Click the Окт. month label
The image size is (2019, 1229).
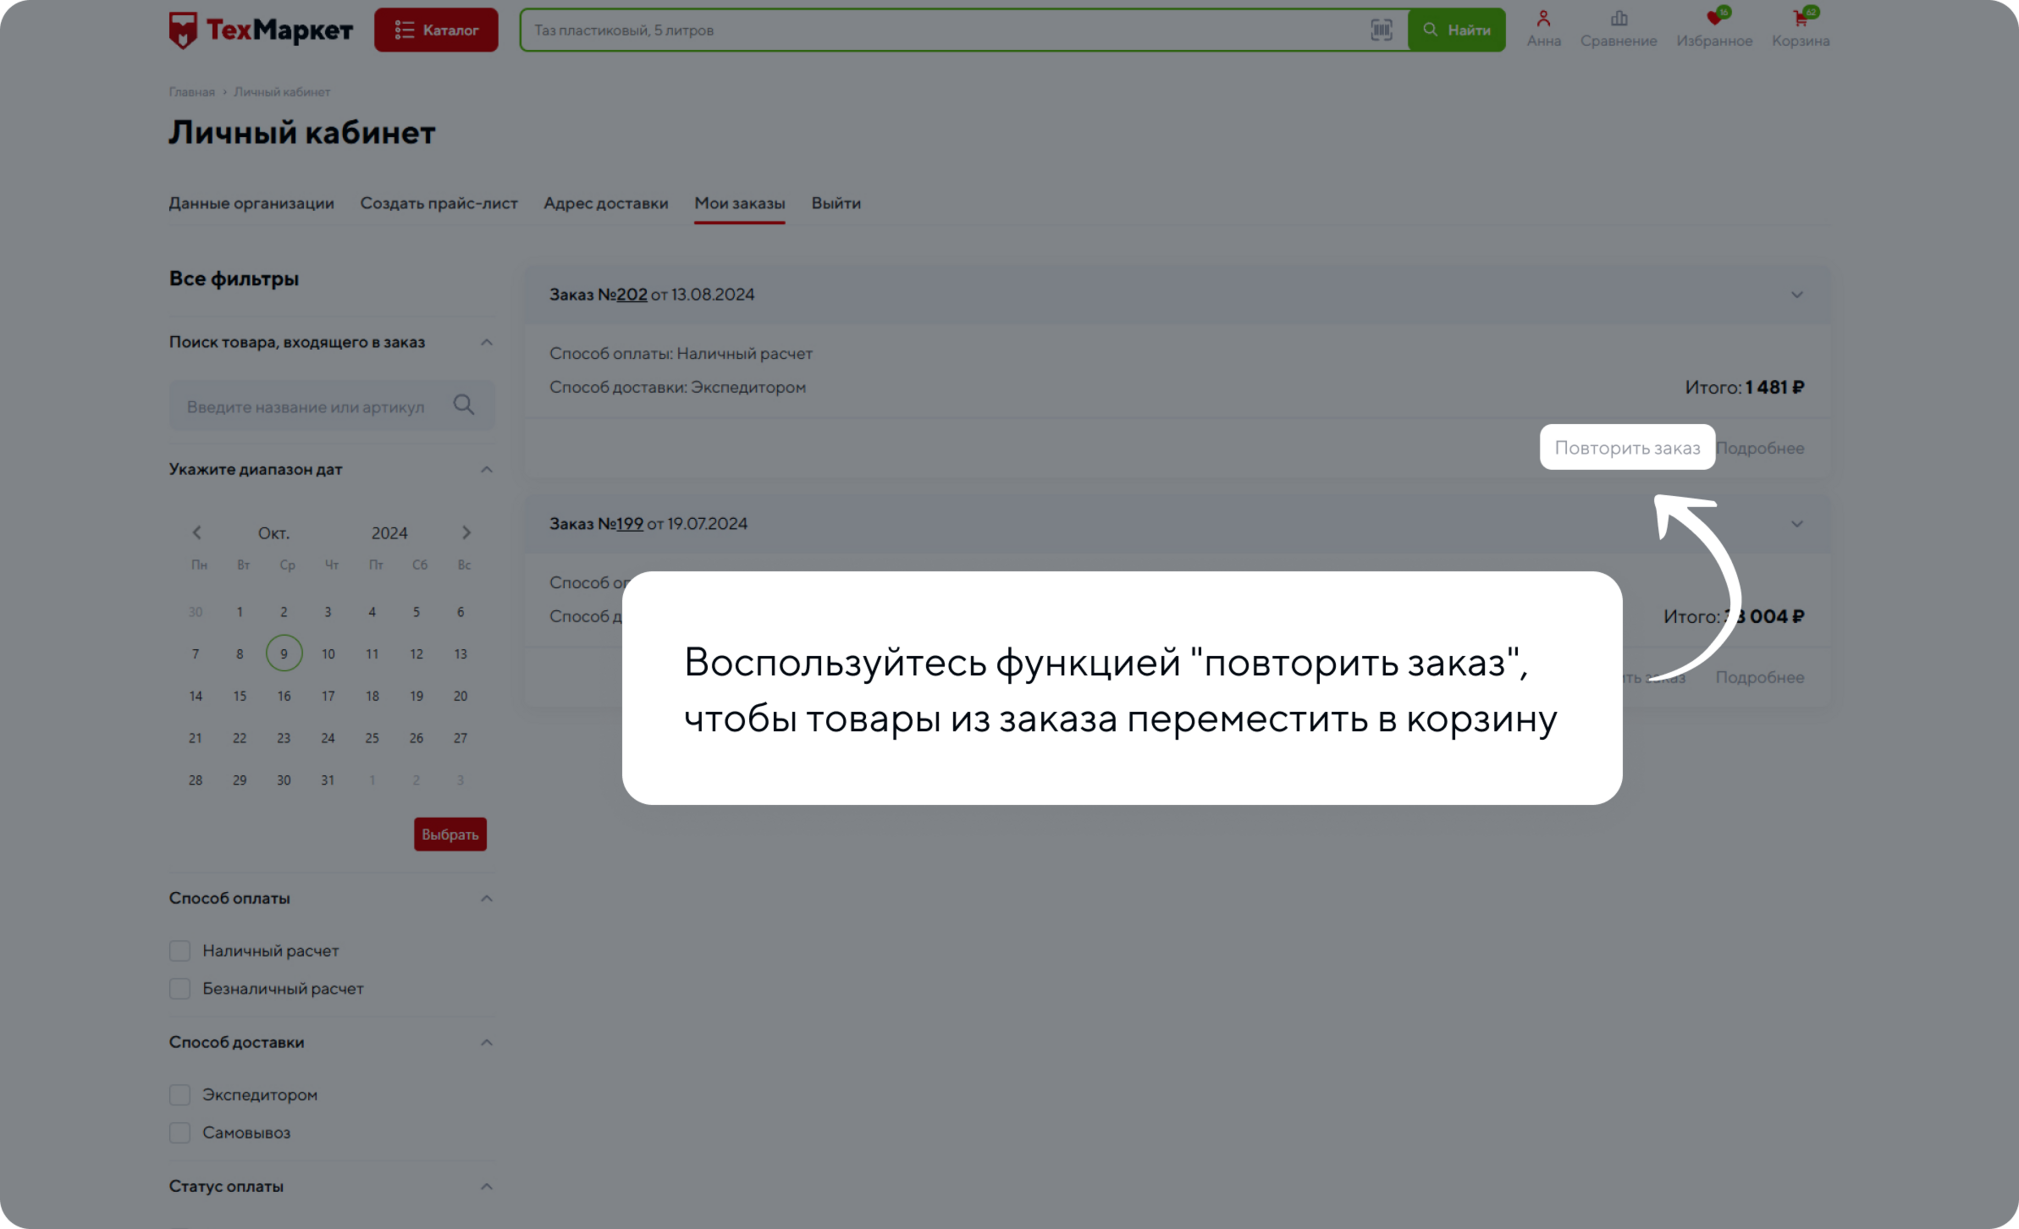click(273, 533)
